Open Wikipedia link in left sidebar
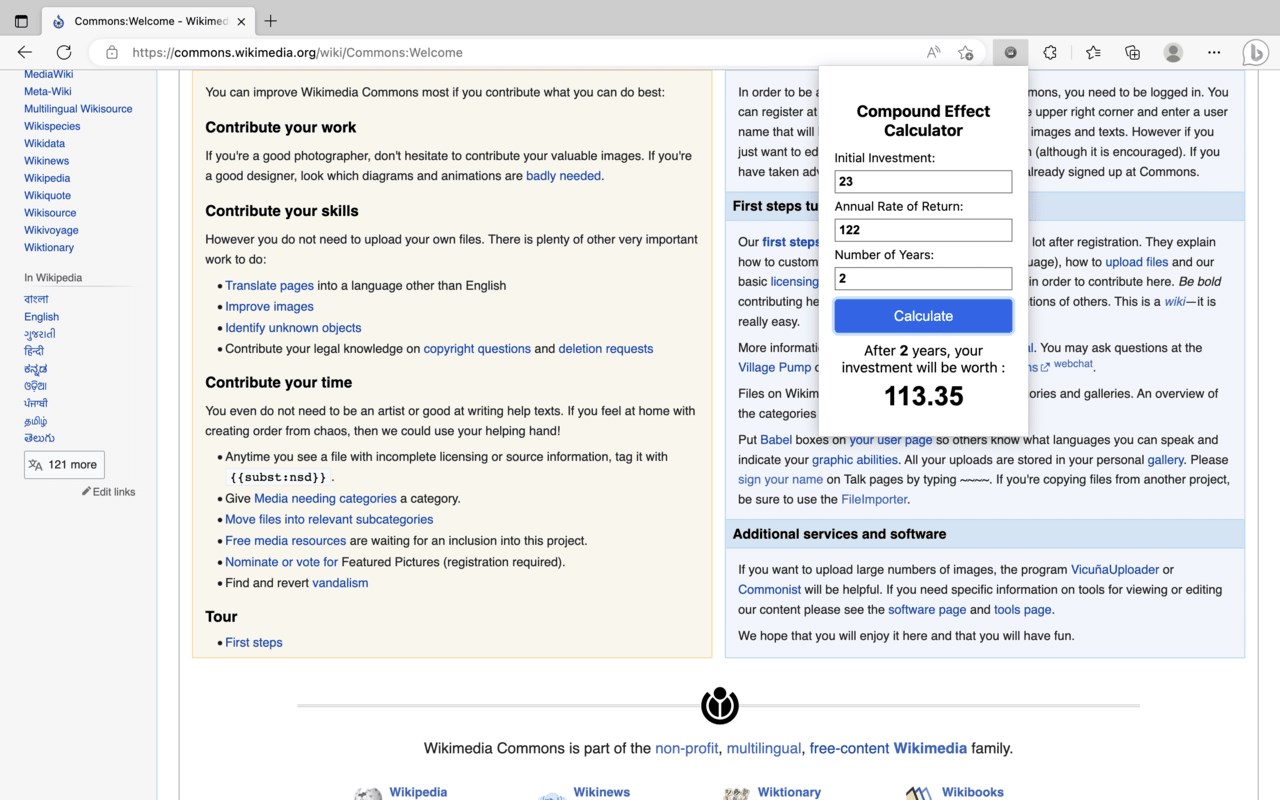Viewport: 1280px width, 800px height. click(x=47, y=178)
